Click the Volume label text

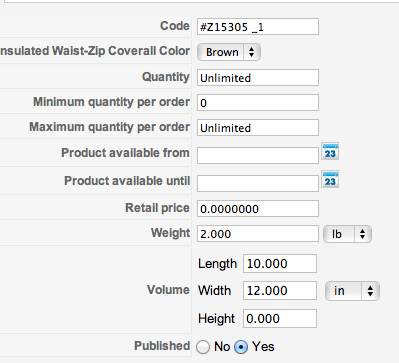tap(168, 290)
